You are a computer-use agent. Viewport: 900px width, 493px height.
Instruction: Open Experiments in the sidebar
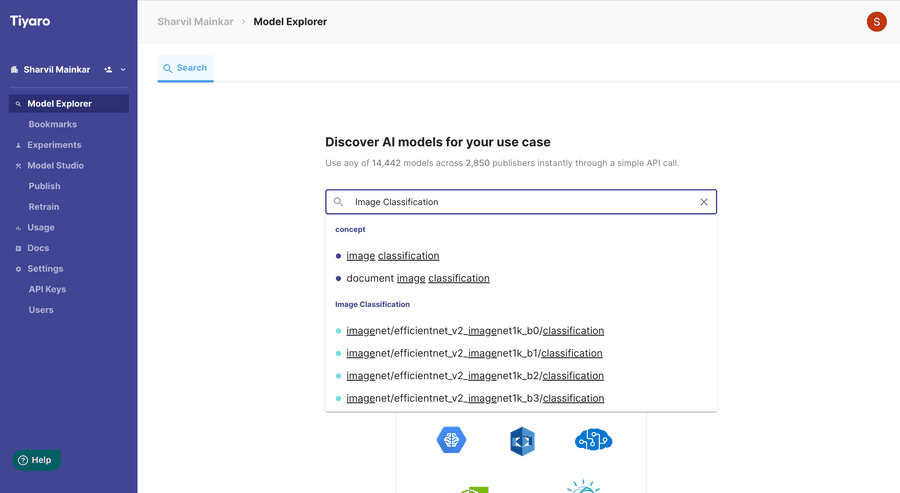click(x=54, y=145)
